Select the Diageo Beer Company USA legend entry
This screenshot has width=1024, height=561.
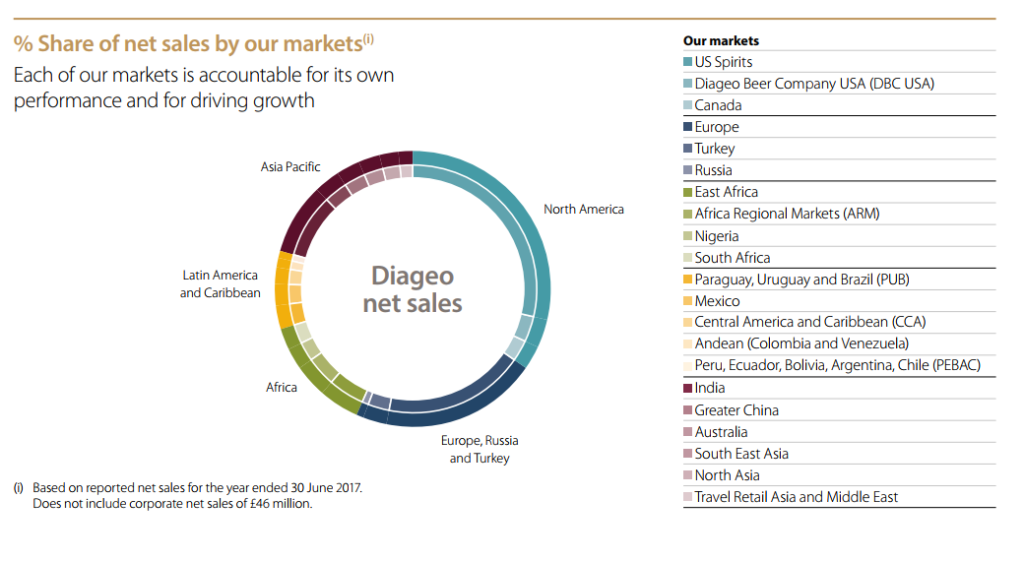(x=814, y=84)
